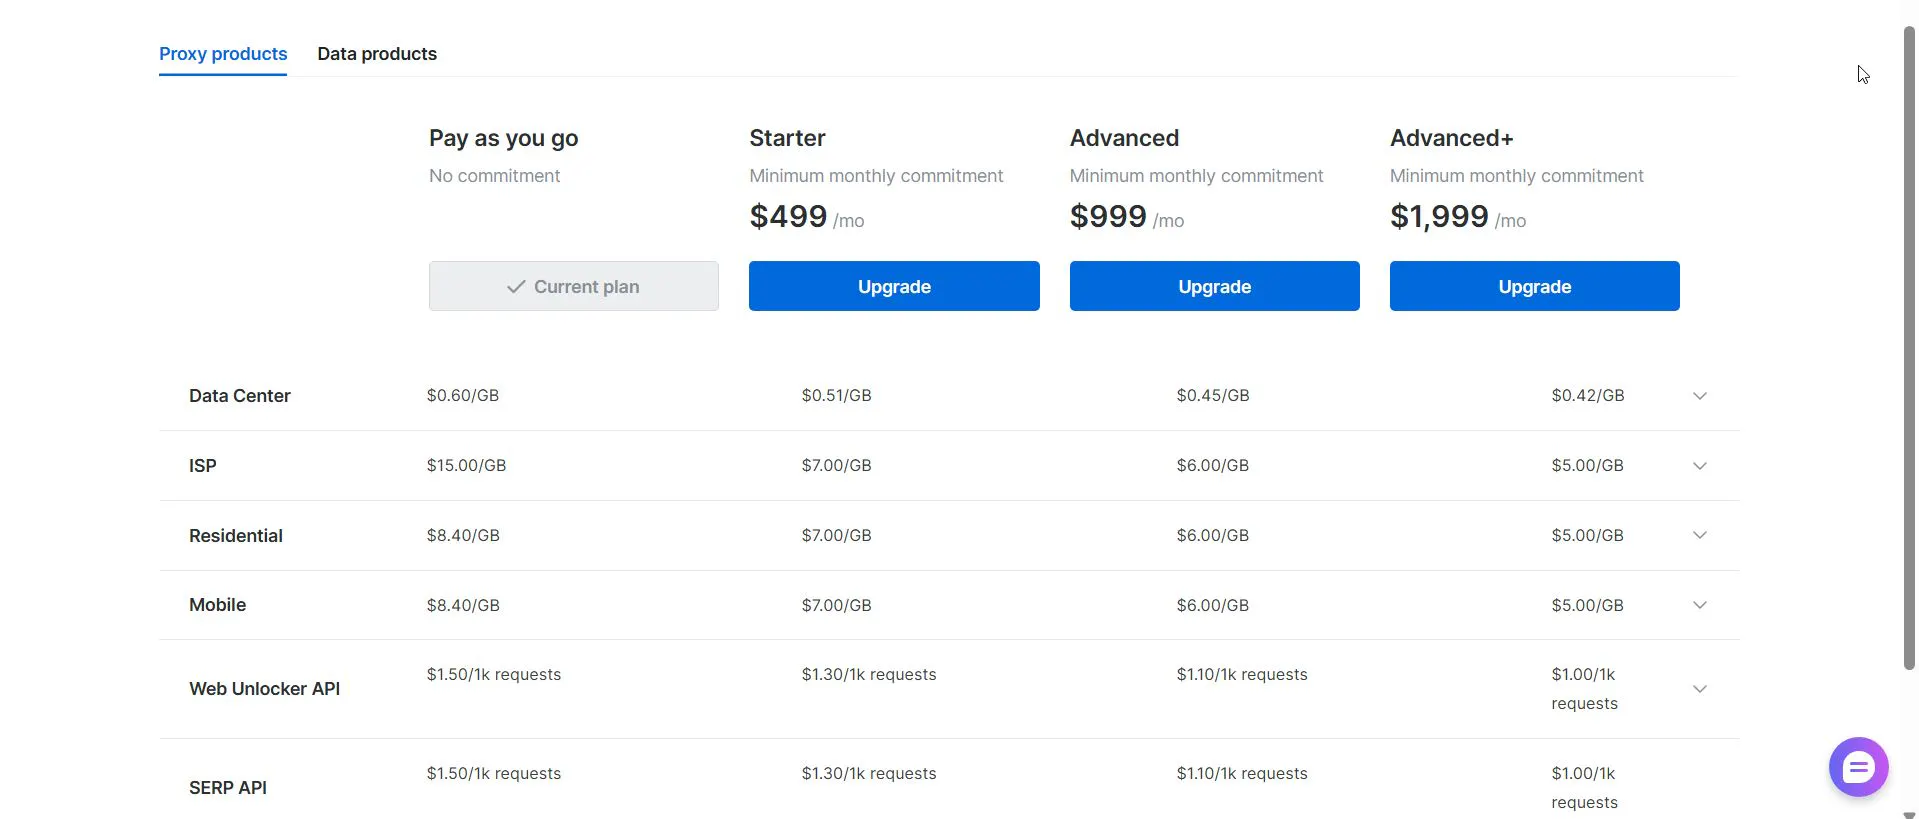The height and width of the screenshot is (819, 1919).
Task: Click the SERP API label
Action: [x=228, y=788]
